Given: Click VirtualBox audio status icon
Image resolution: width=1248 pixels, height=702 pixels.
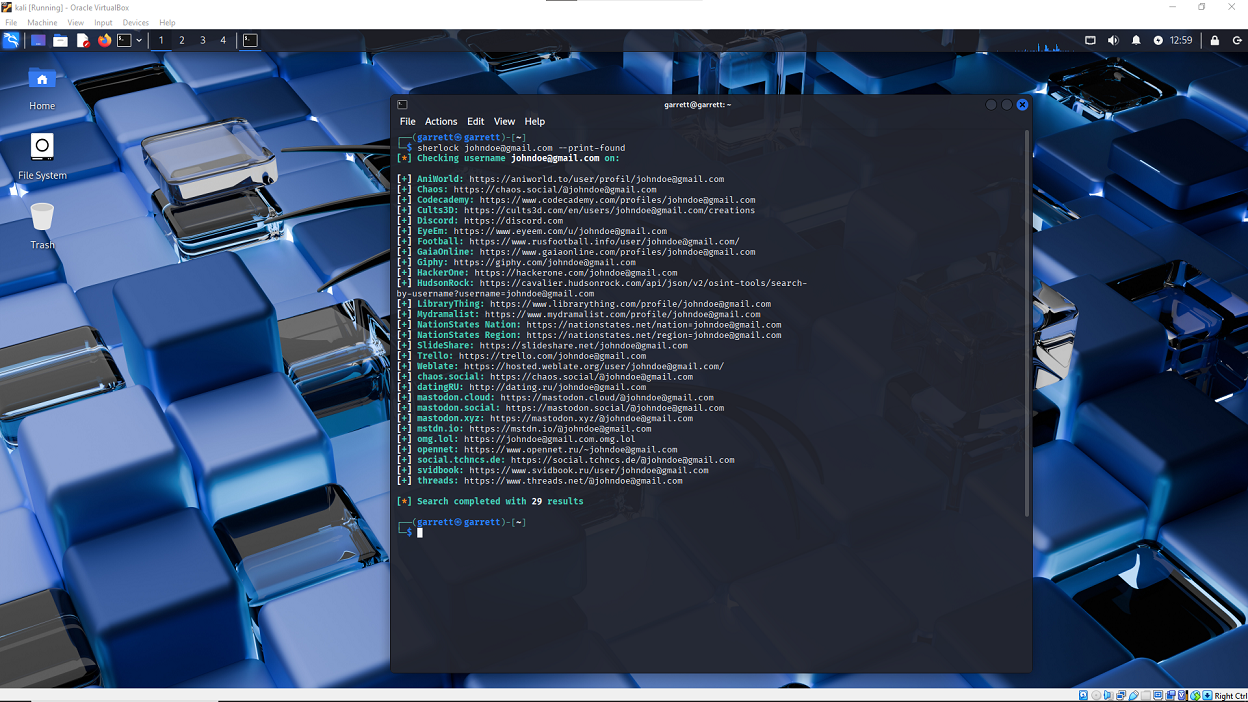Looking at the screenshot, I should (x=1108, y=695).
